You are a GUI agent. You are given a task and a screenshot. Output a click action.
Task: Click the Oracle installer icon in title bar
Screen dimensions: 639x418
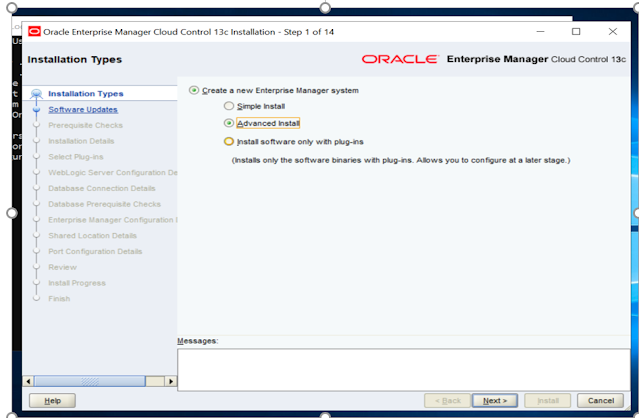pos(34,31)
